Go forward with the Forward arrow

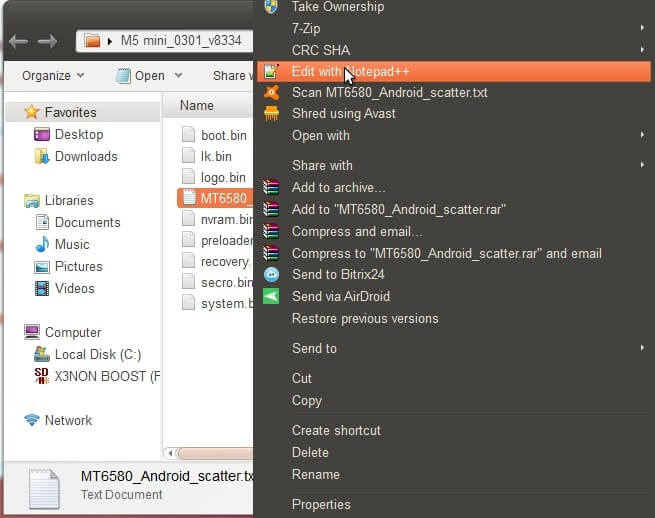point(47,41)
